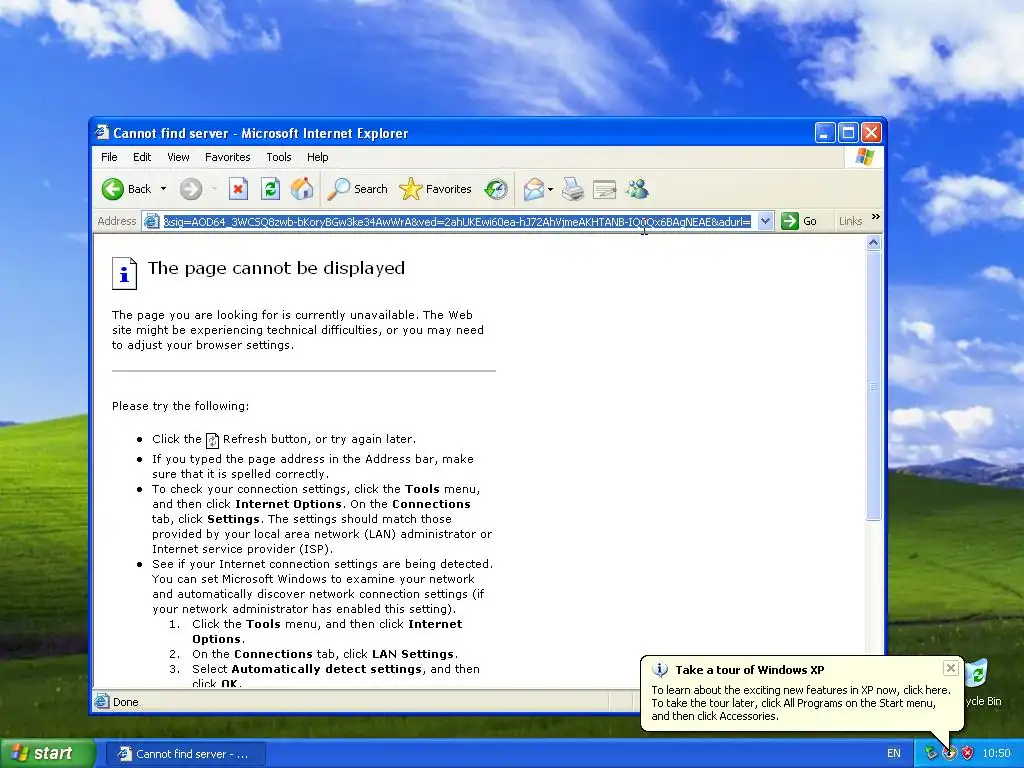
Task: Click 'The page cannot be displayed' heading
Action: click(x=276, y=268)
